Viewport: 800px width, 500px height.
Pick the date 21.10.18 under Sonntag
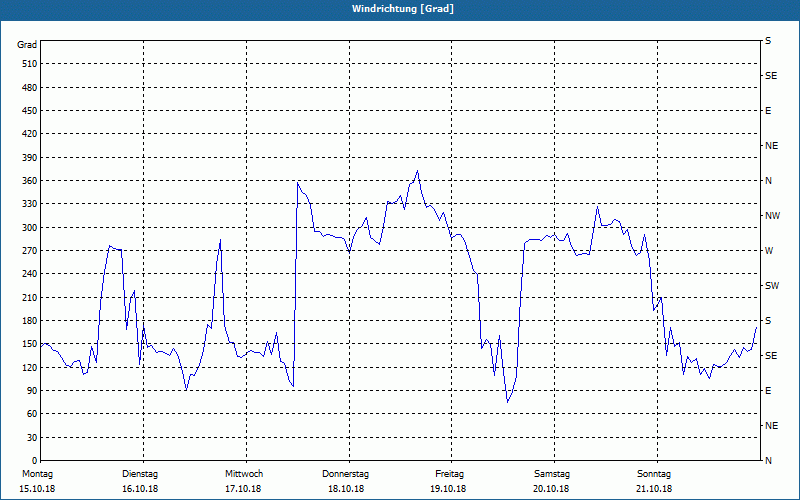tap(654, 489)
